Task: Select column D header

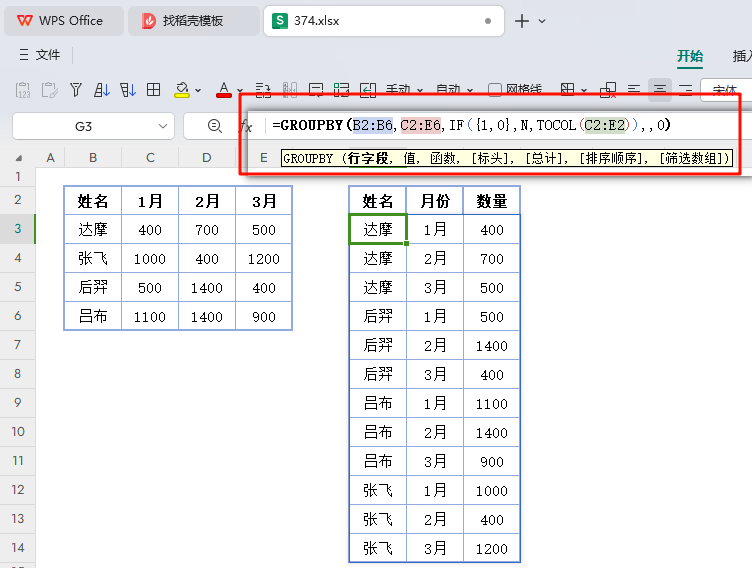Action: [207, 157]
